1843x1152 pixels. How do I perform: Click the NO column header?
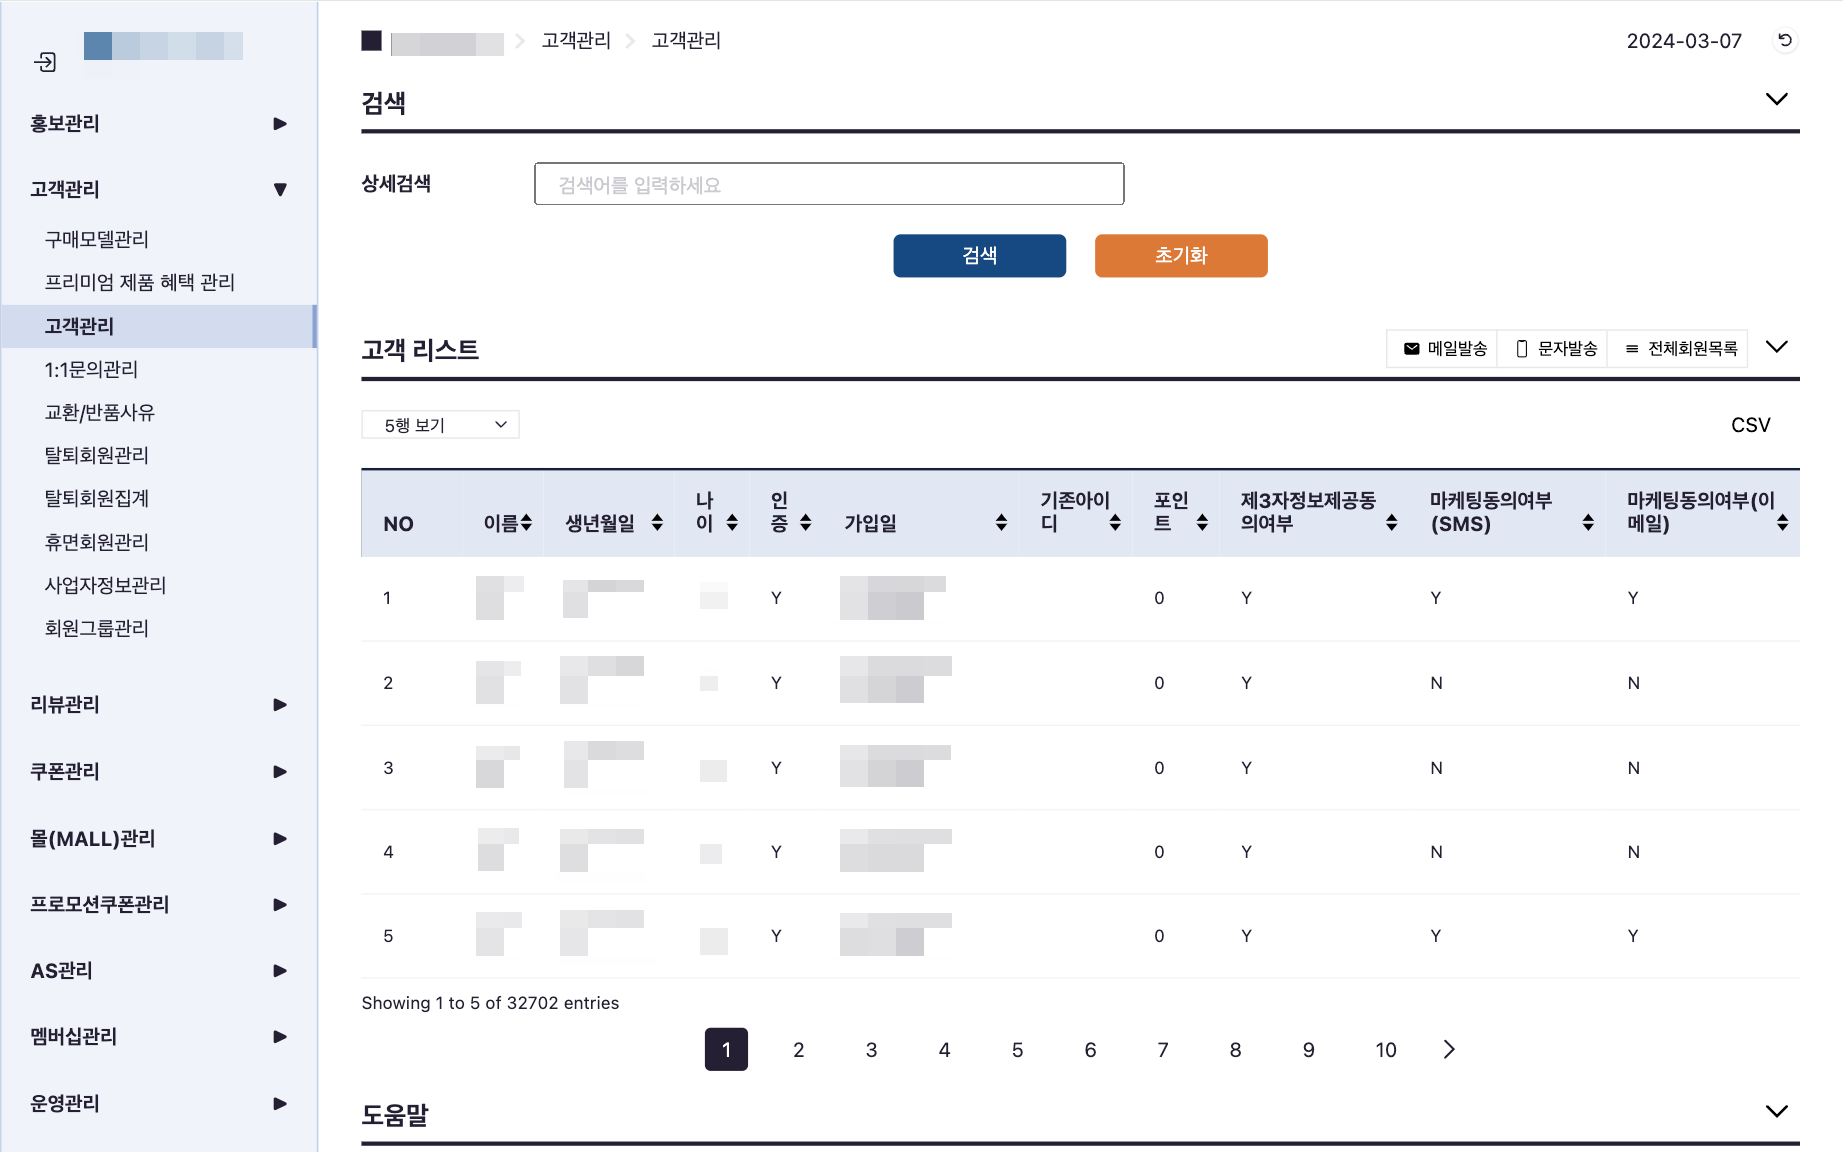coord(399,524)
